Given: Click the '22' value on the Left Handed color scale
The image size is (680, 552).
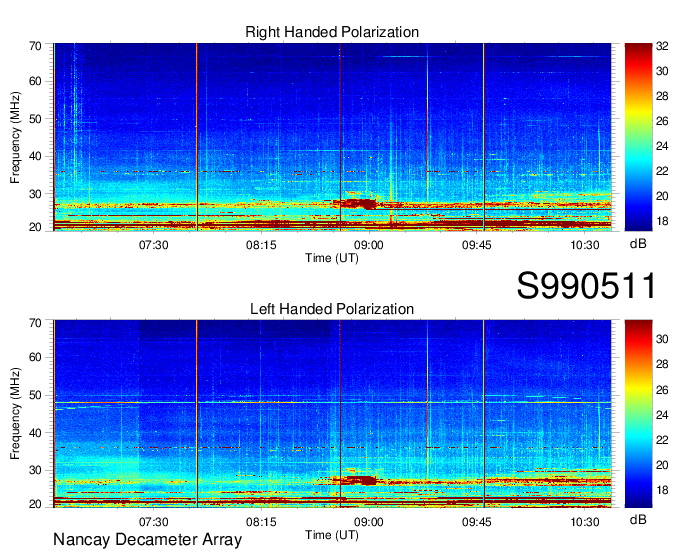Looking at the screenshot, I should click(662, 440).
